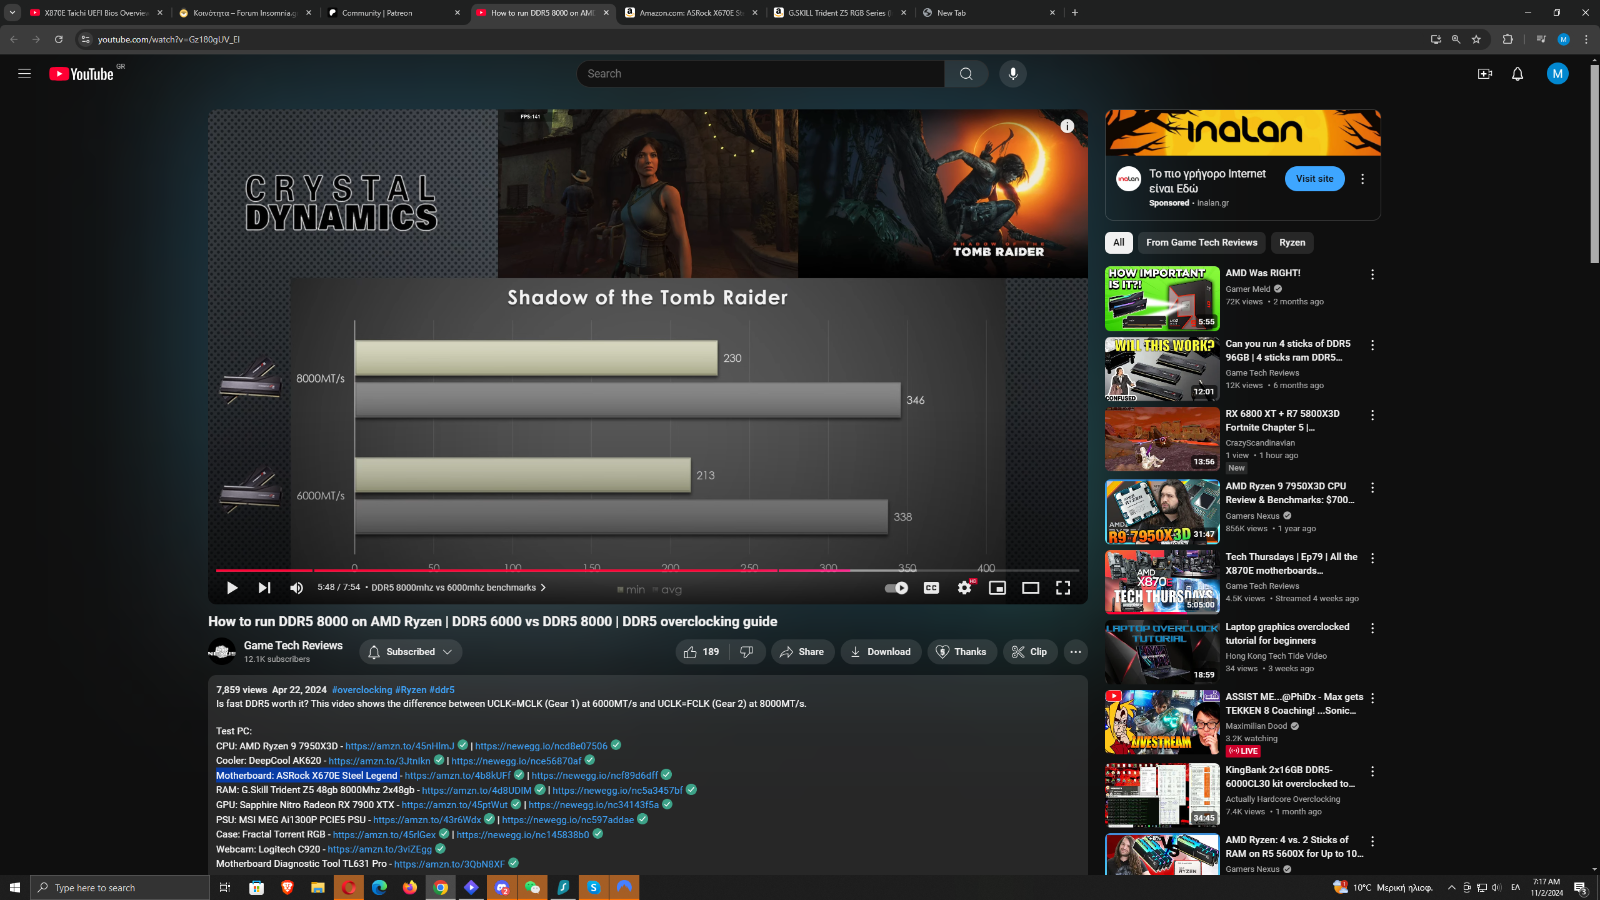1600x900 pixels.
Task: Skip to the next video
Action: [264, 588]
